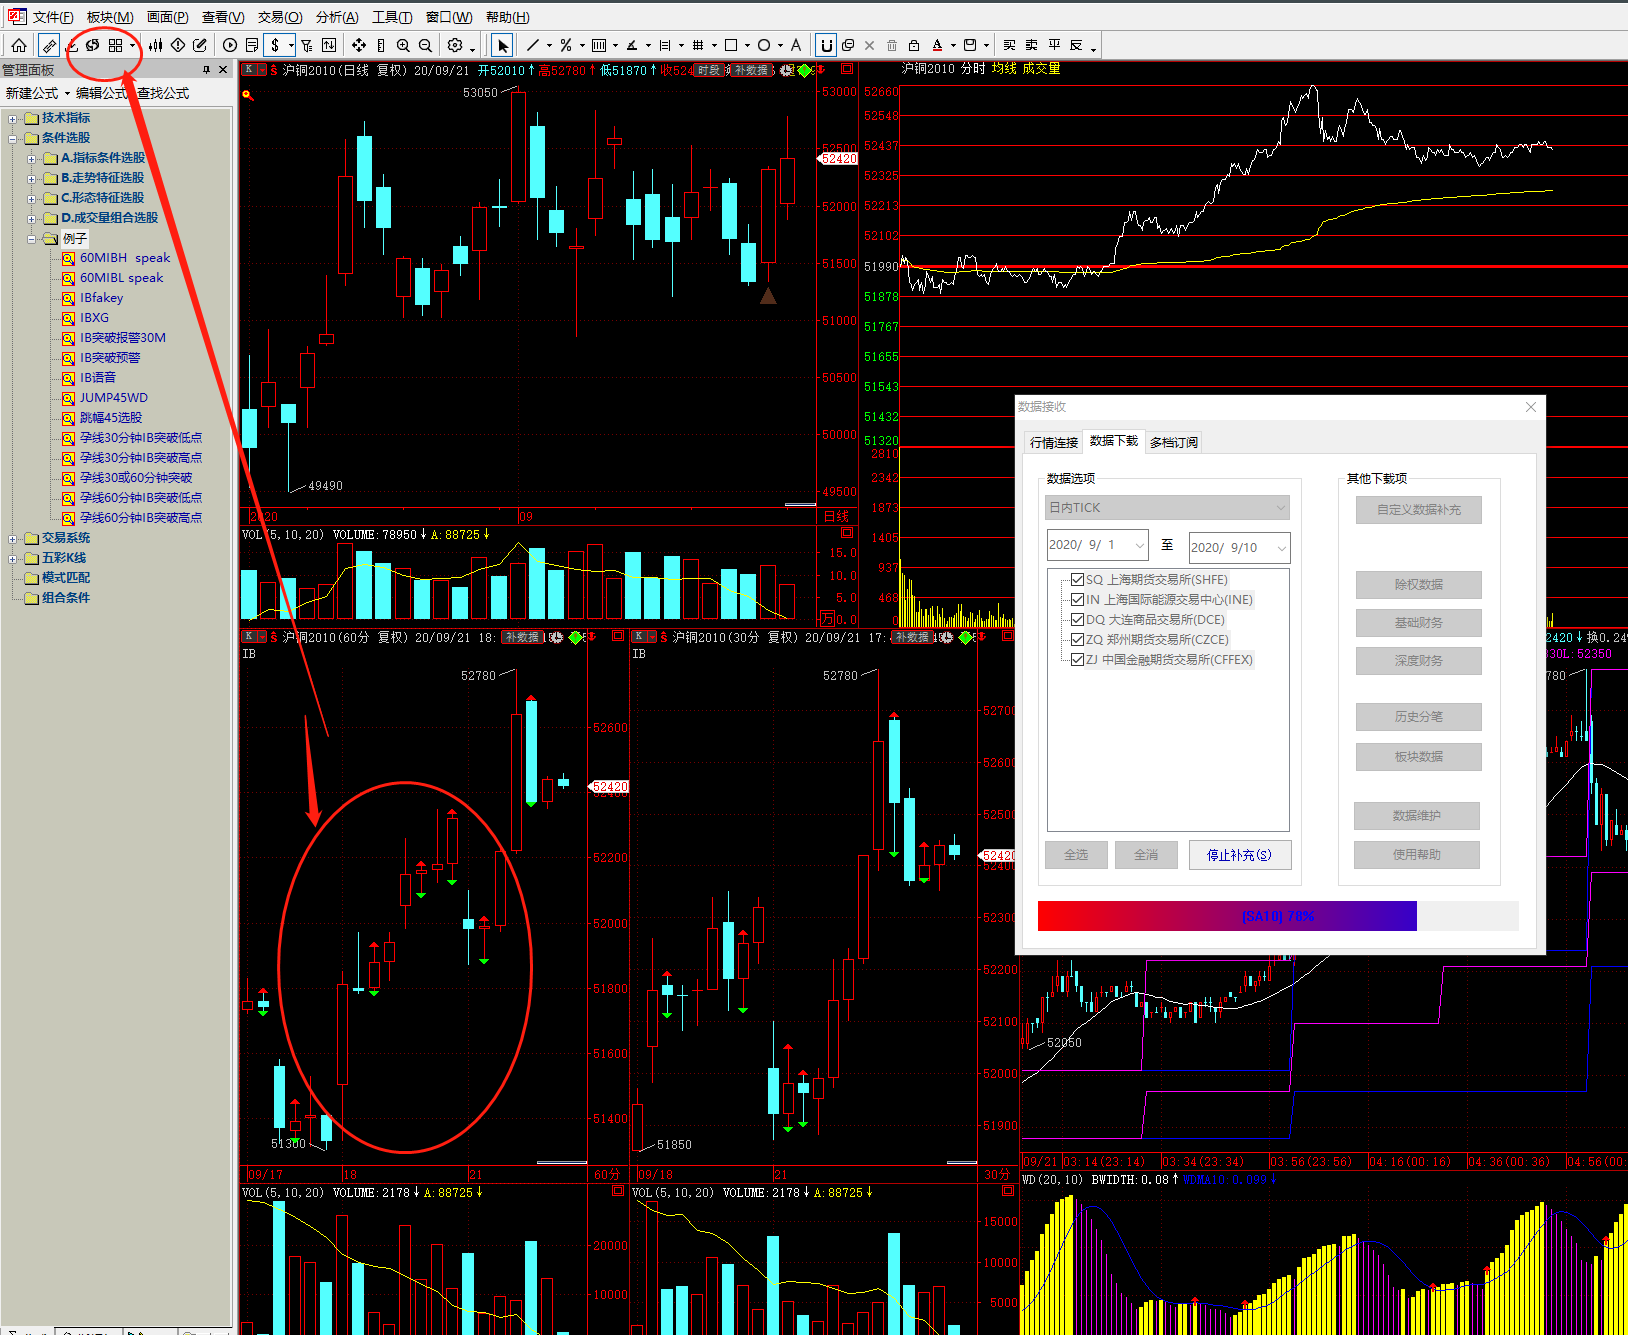Image resolution: width=1628 pixels, height=1335 pixels.
Task: Select the arrow pointer cursor tool
Action: pos(502,45)
